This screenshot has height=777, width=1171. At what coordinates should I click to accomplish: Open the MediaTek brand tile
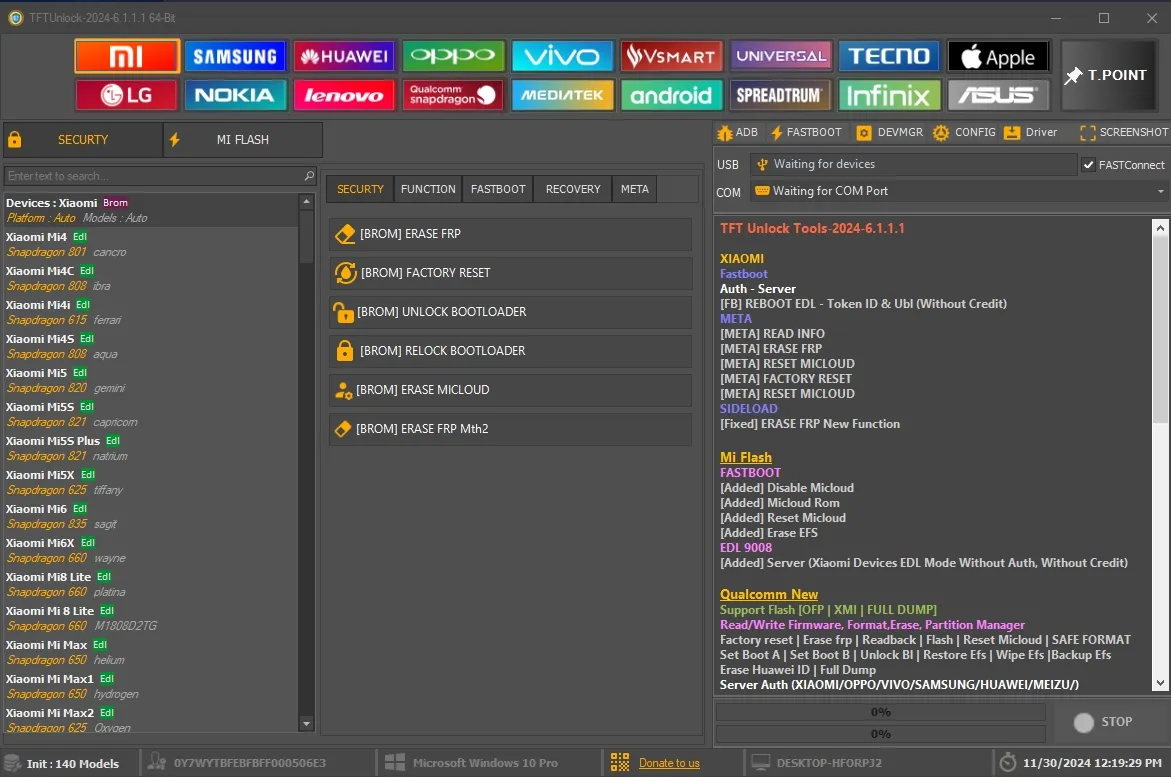tap(562, 95)
